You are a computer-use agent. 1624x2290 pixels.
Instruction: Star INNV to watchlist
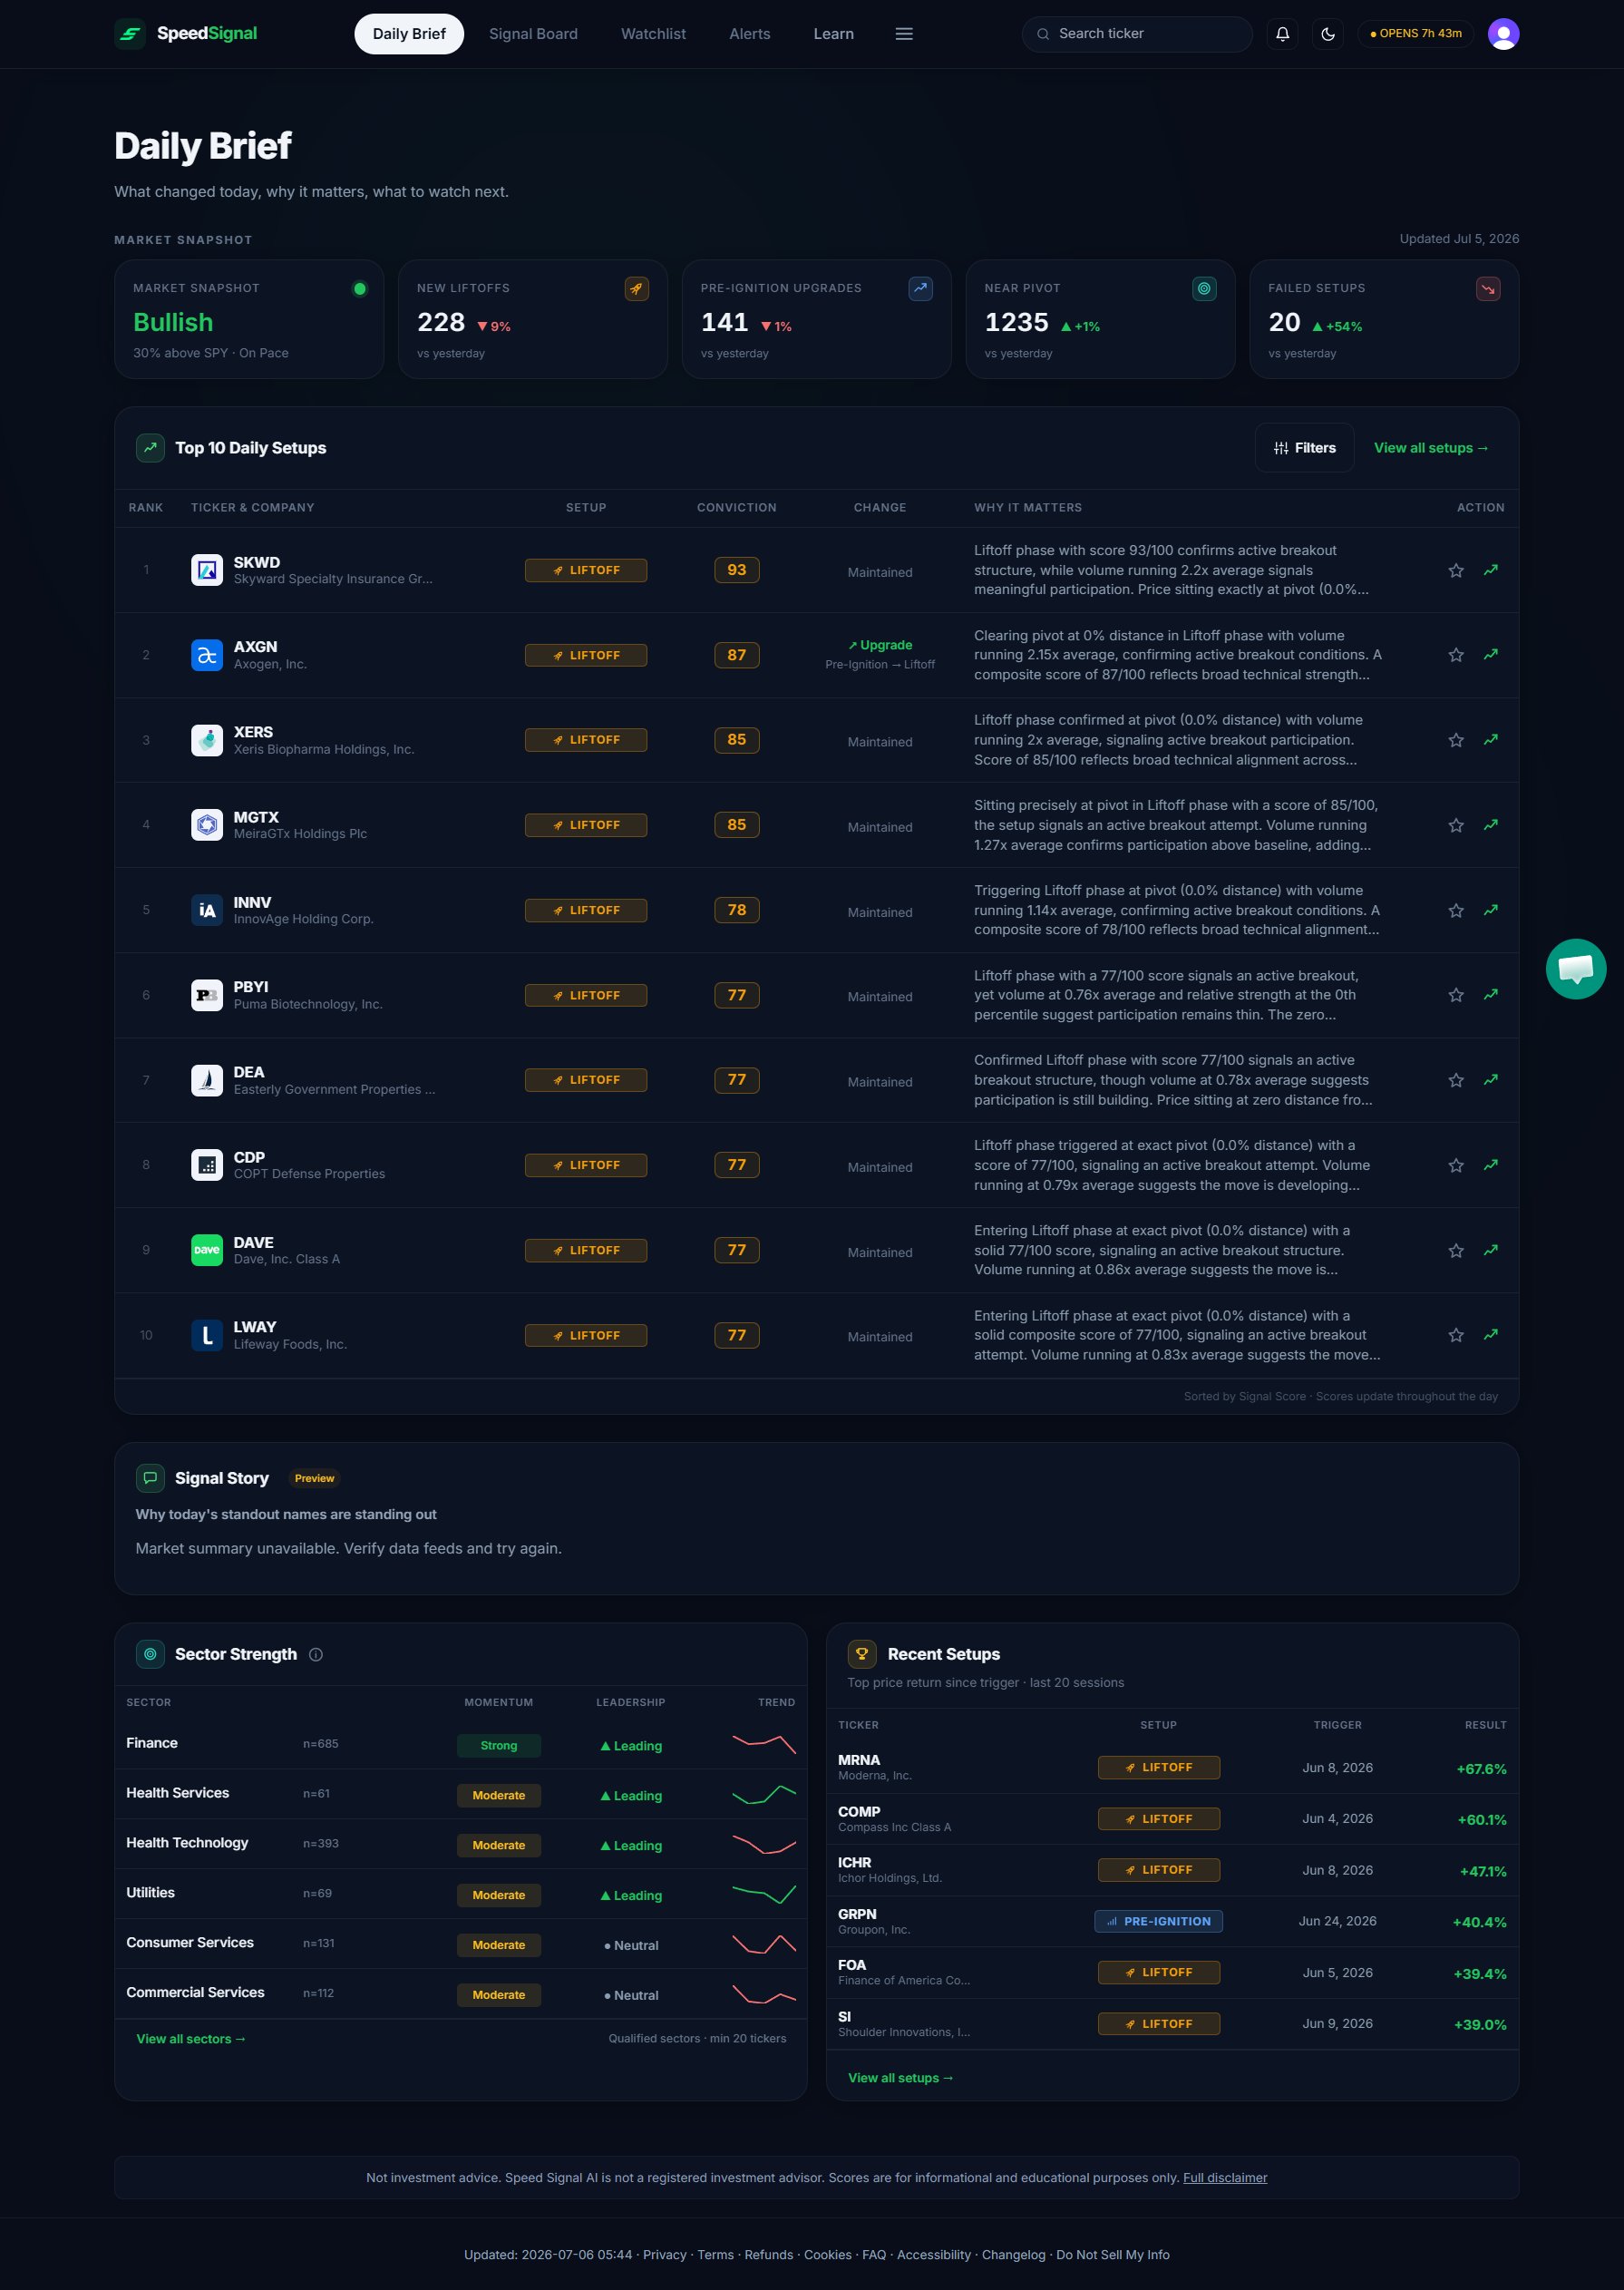(1456, 910)
